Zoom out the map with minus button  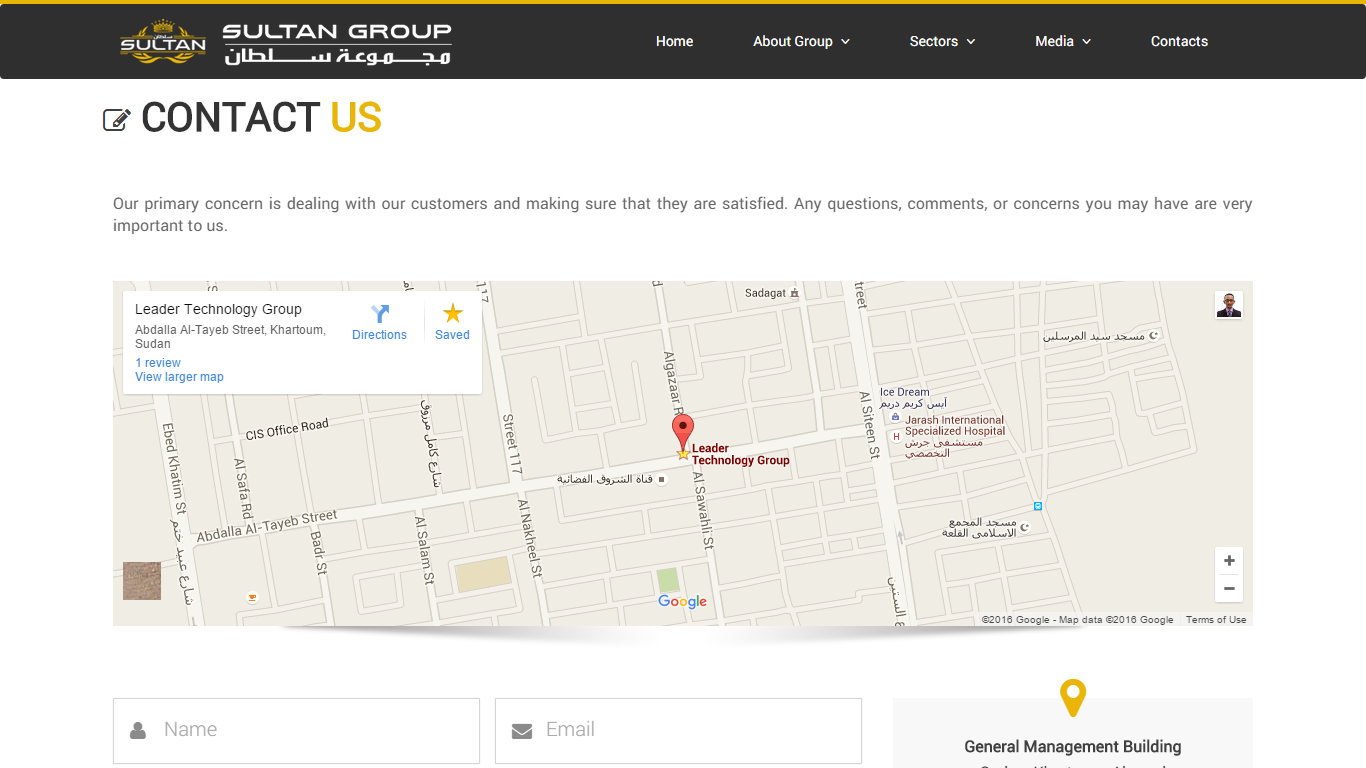tap(1229, 589)
